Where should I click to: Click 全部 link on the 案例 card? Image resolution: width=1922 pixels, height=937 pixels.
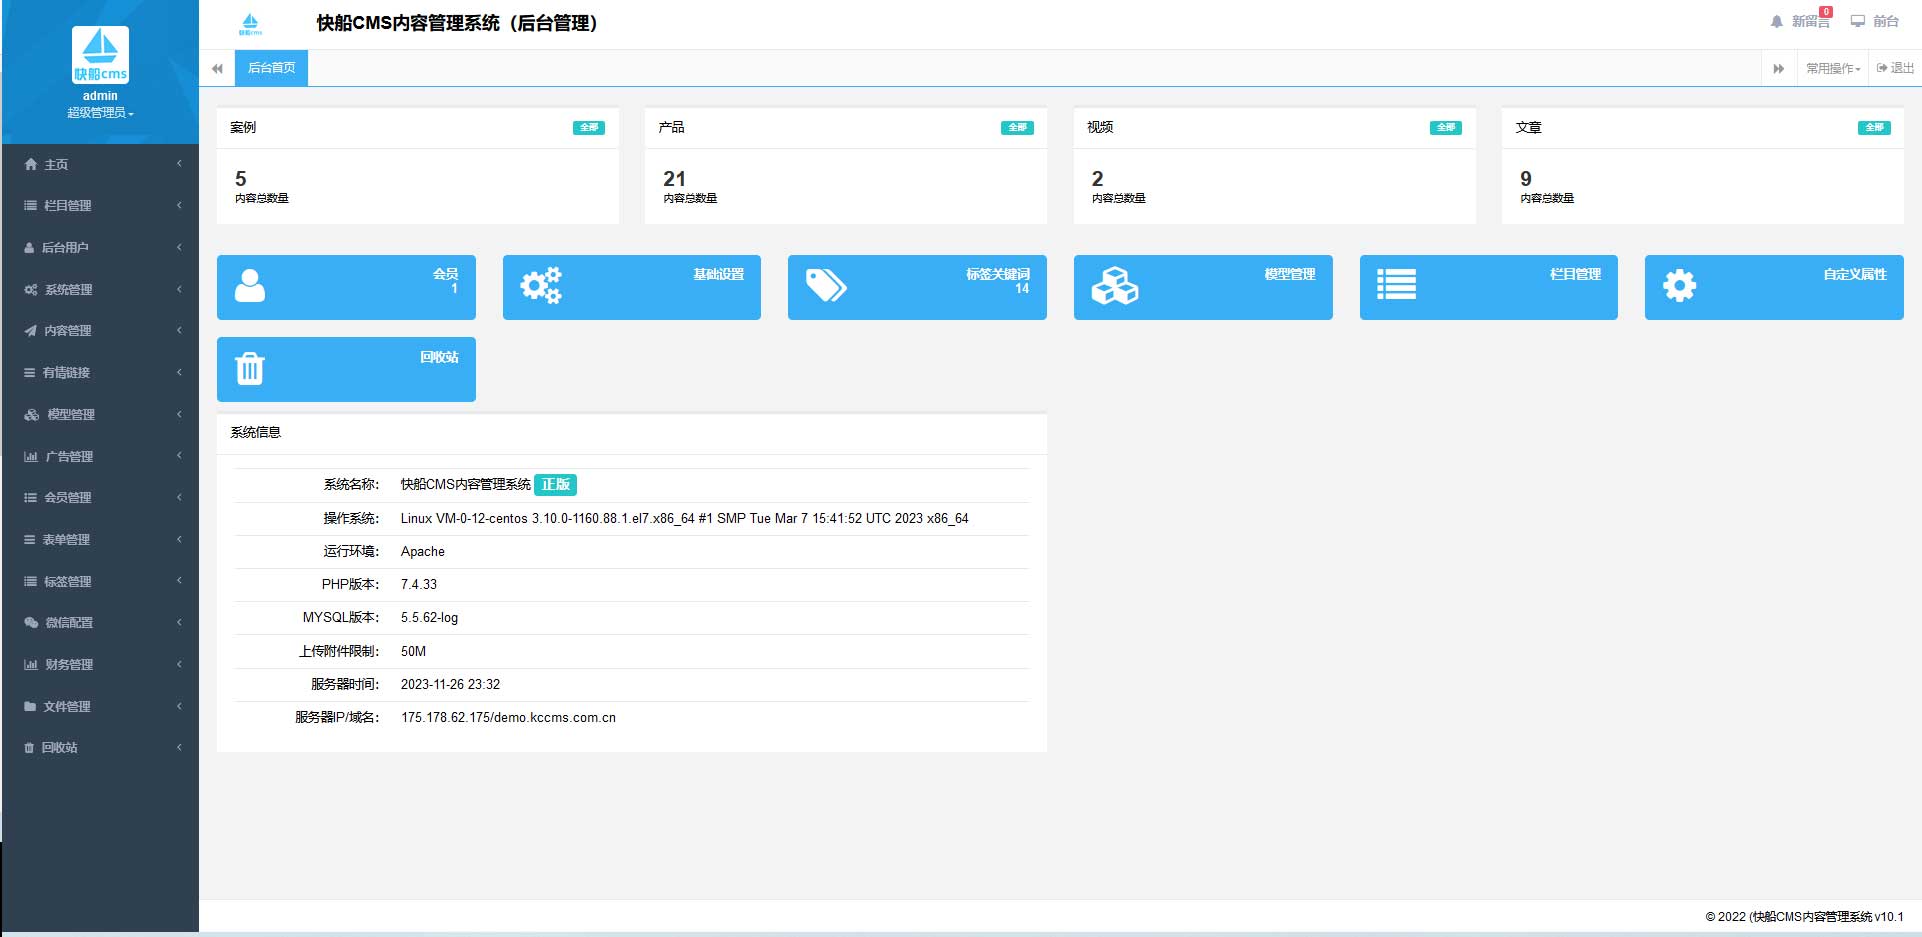(x=588, y=127)
